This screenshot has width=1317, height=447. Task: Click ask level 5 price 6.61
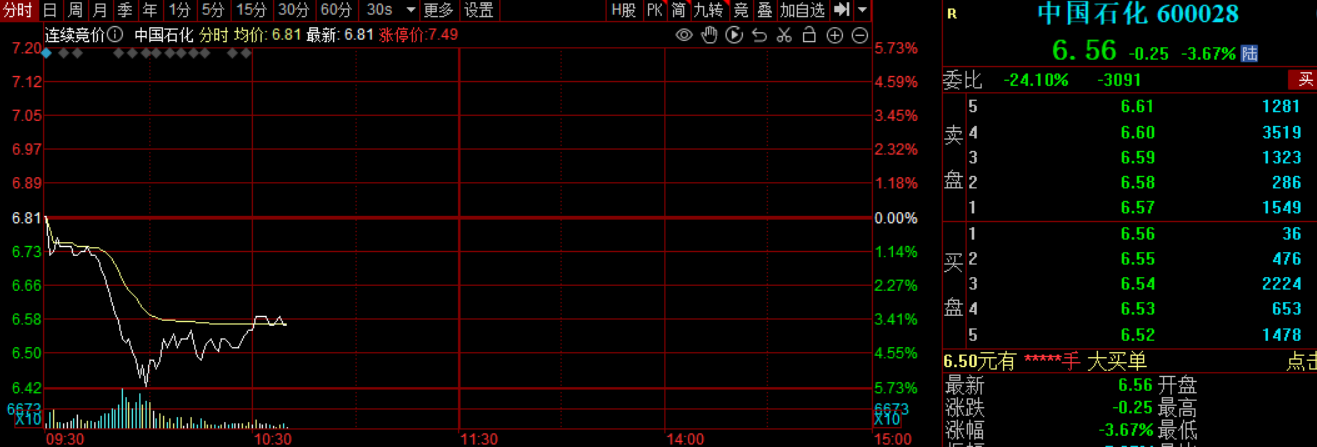click(x=1138, y=106)
